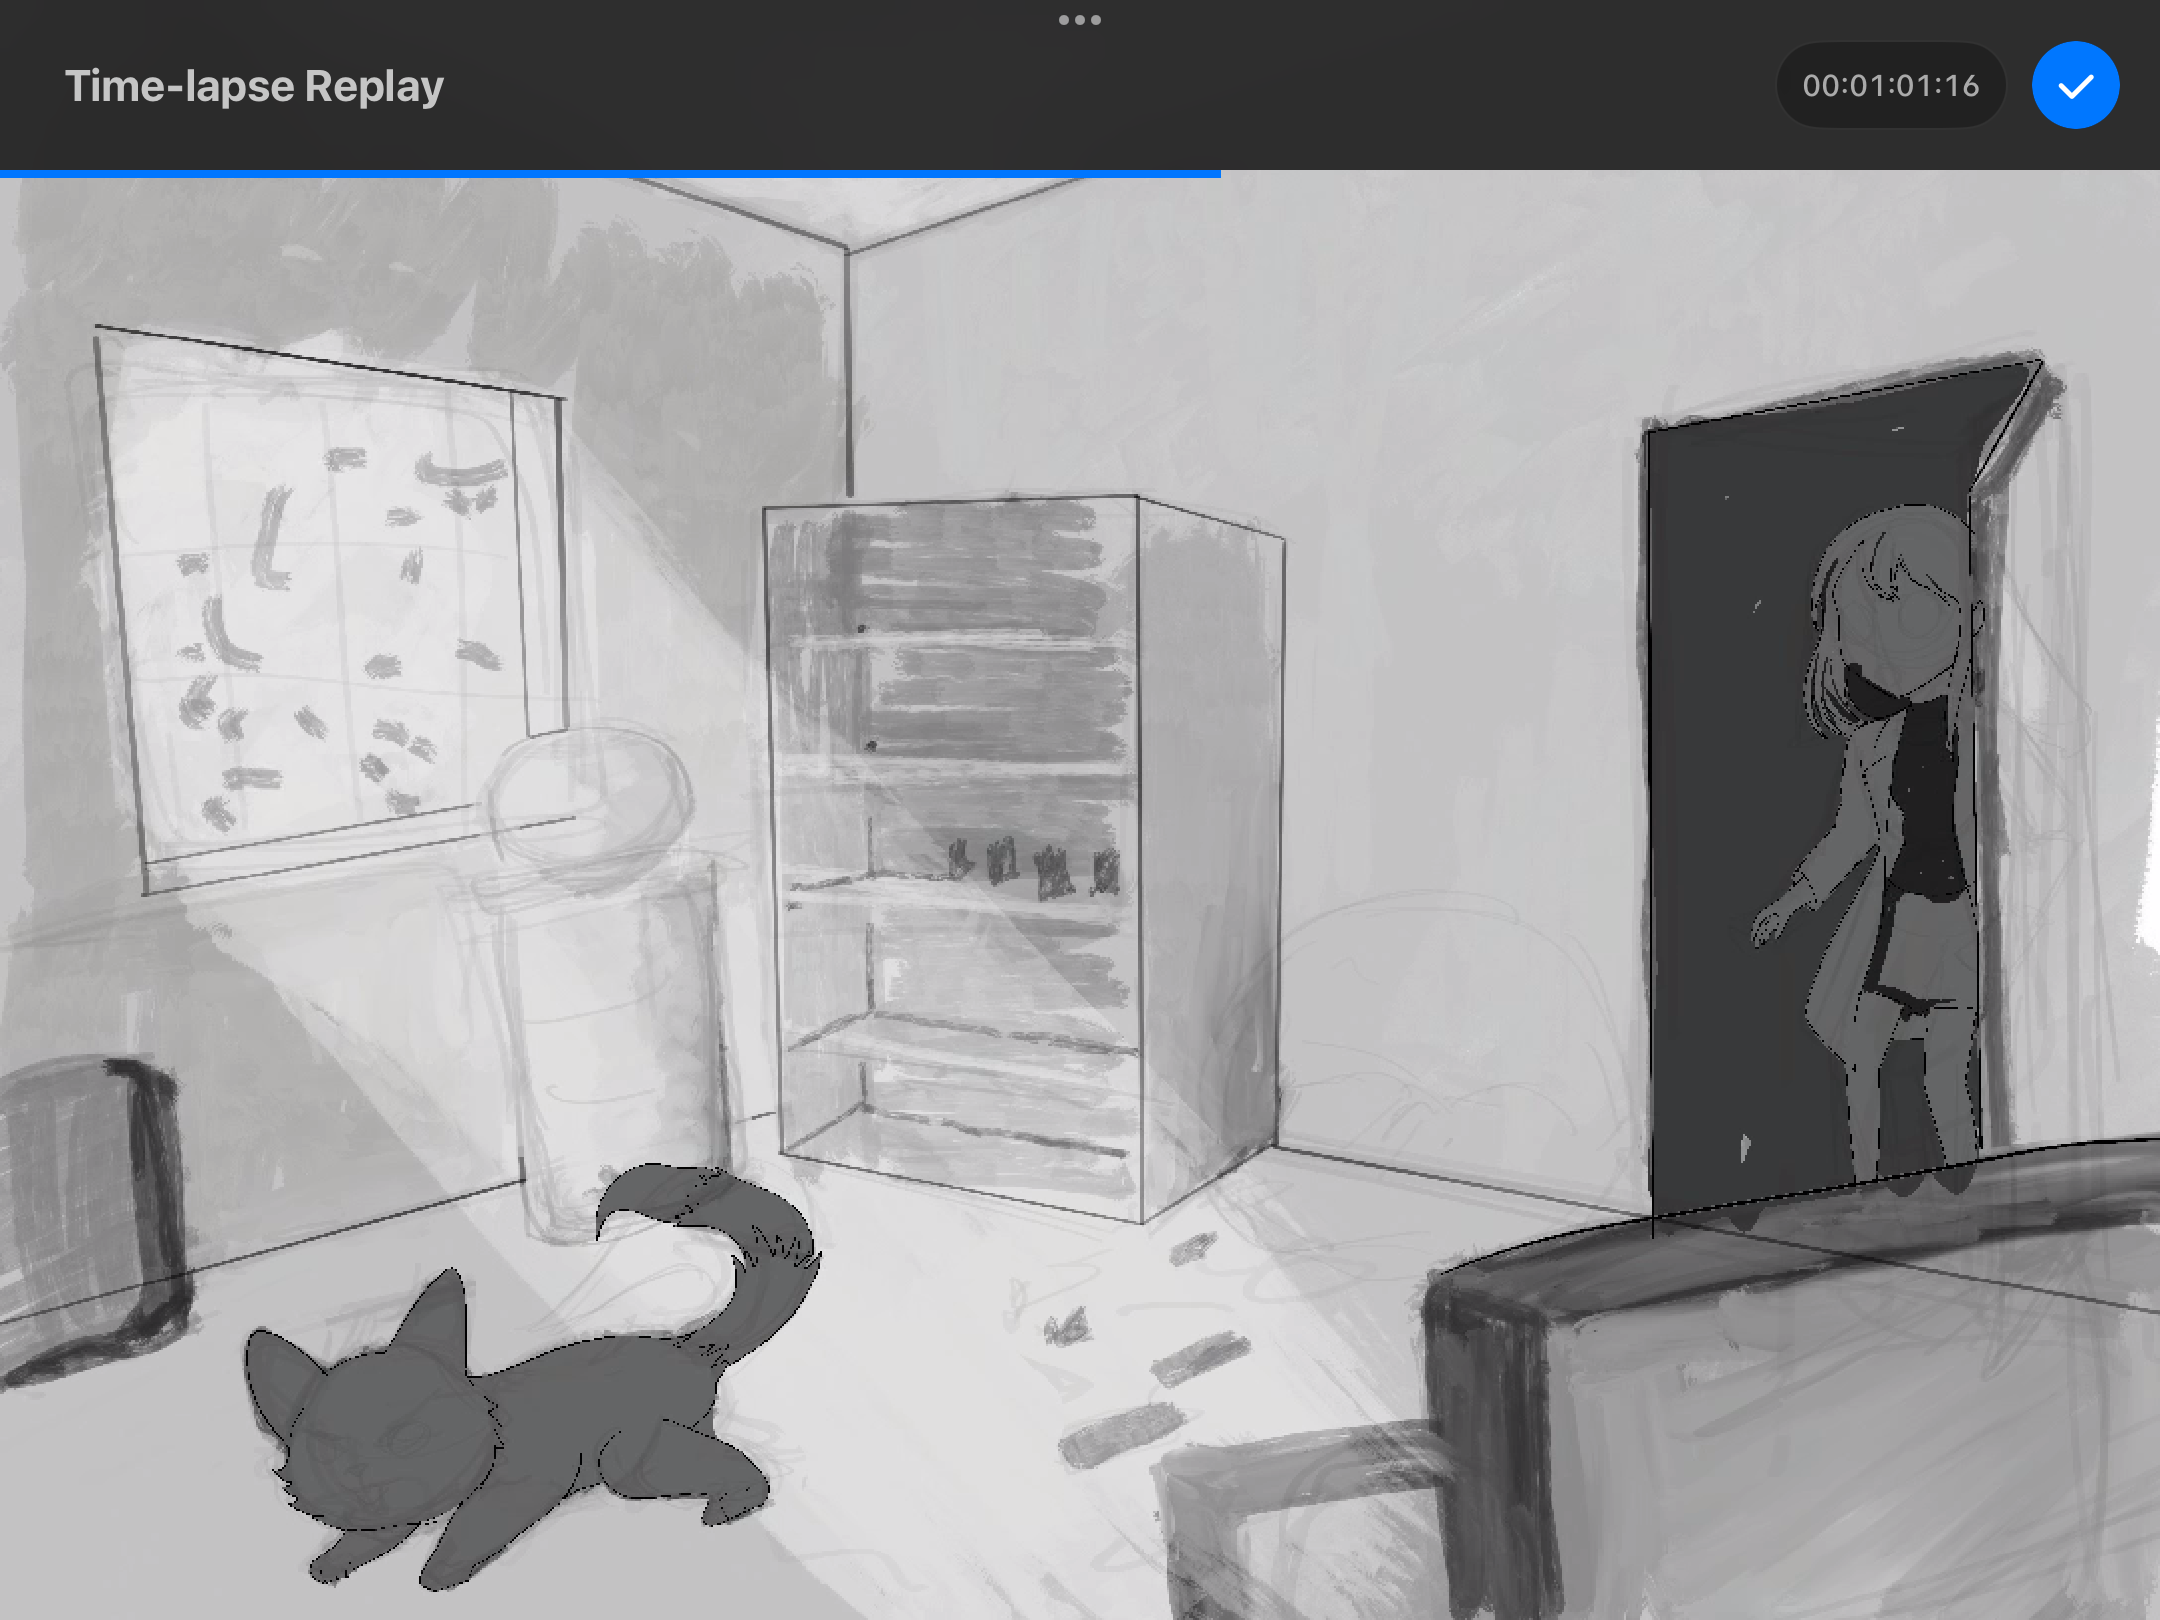
Task: Tap the blue checkmark Done button
Action: [x=2075, y=86]
